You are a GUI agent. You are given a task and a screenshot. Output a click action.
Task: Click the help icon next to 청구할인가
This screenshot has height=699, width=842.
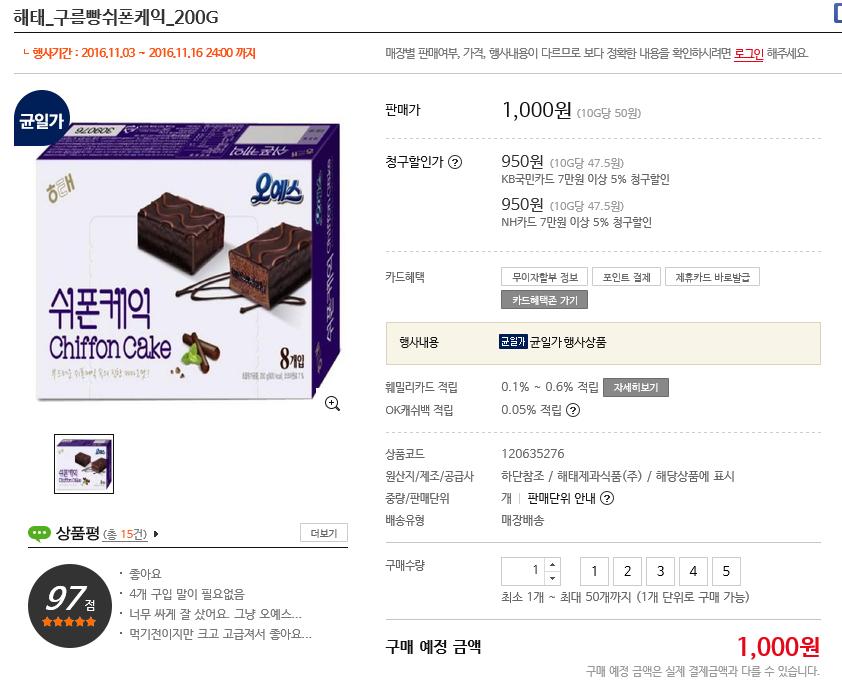[x=455, y=162]
